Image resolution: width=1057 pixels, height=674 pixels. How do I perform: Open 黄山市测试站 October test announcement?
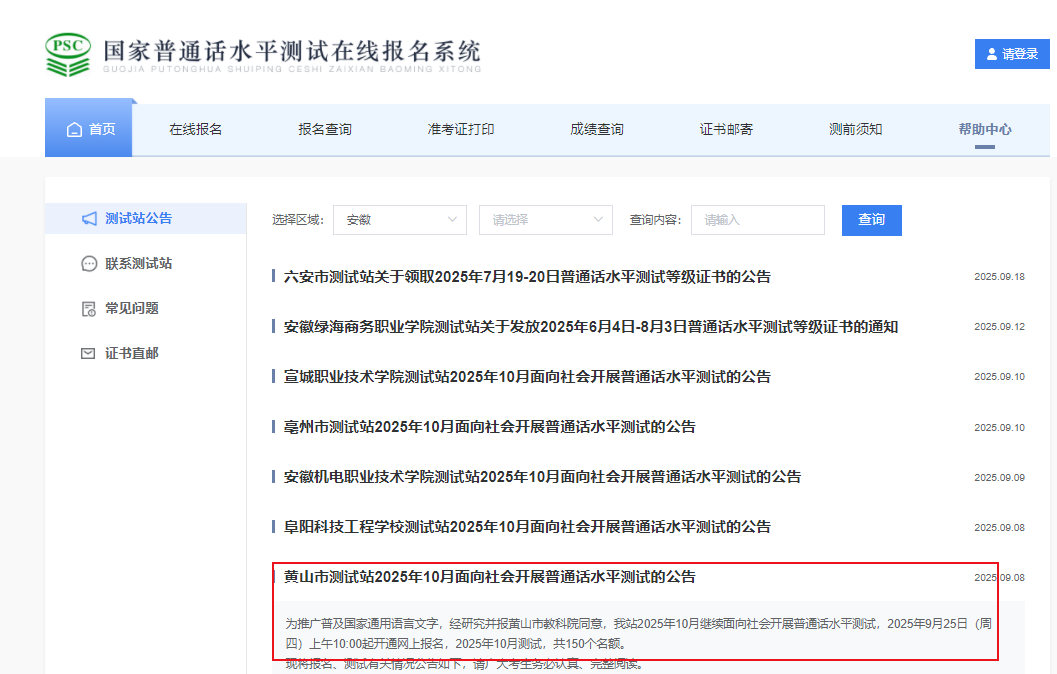pyautogui.click(x=489, y=577)
